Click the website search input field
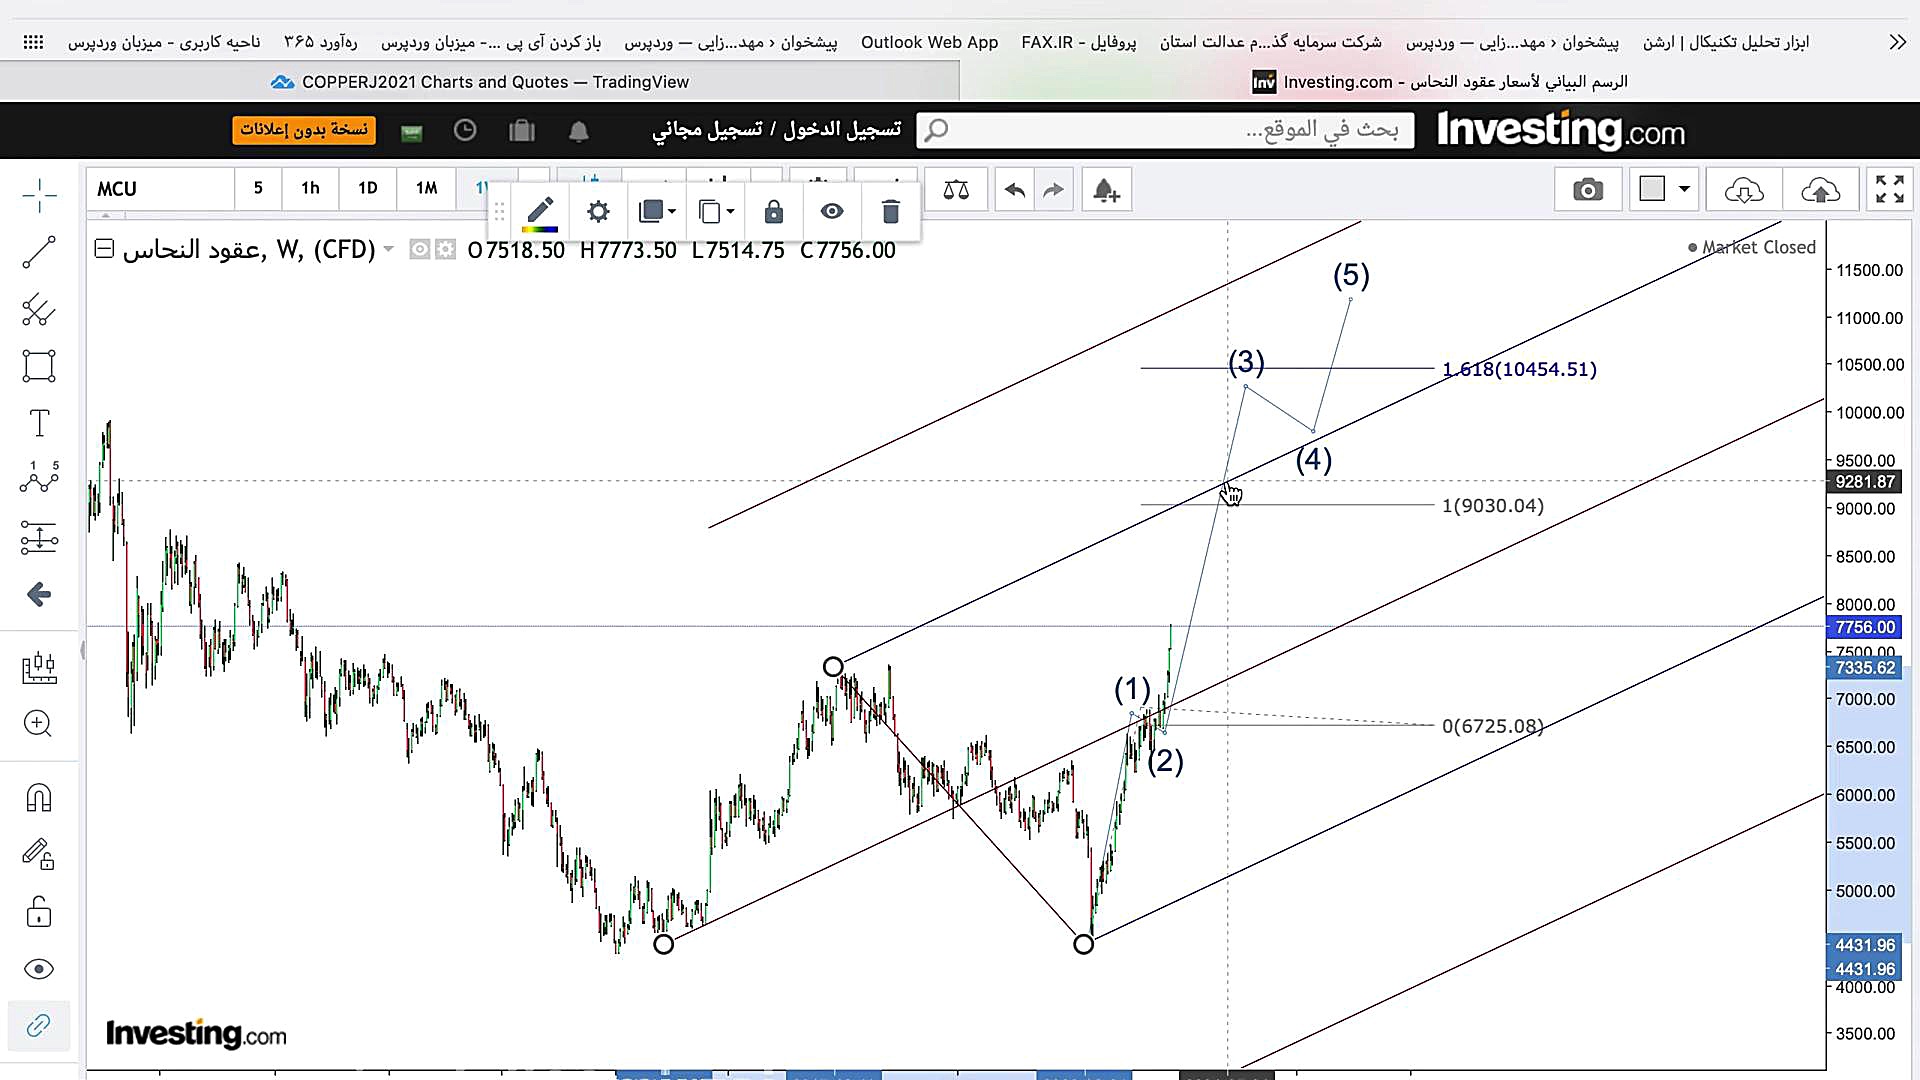The image size is (1920, 1080). [1165, 130]
